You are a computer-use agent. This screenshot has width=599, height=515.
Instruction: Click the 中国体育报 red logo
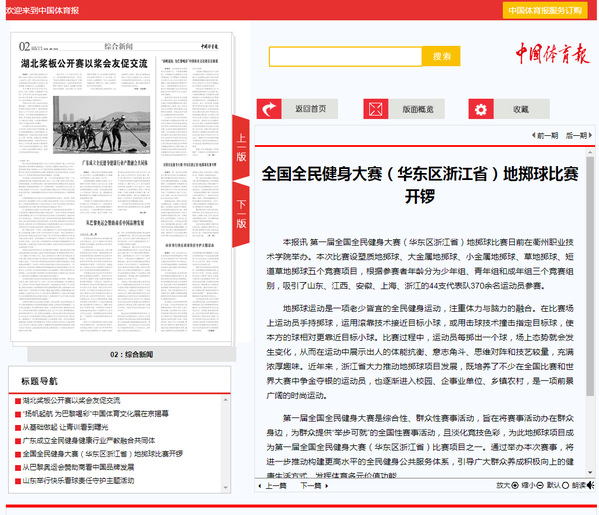tap(552, 53)
